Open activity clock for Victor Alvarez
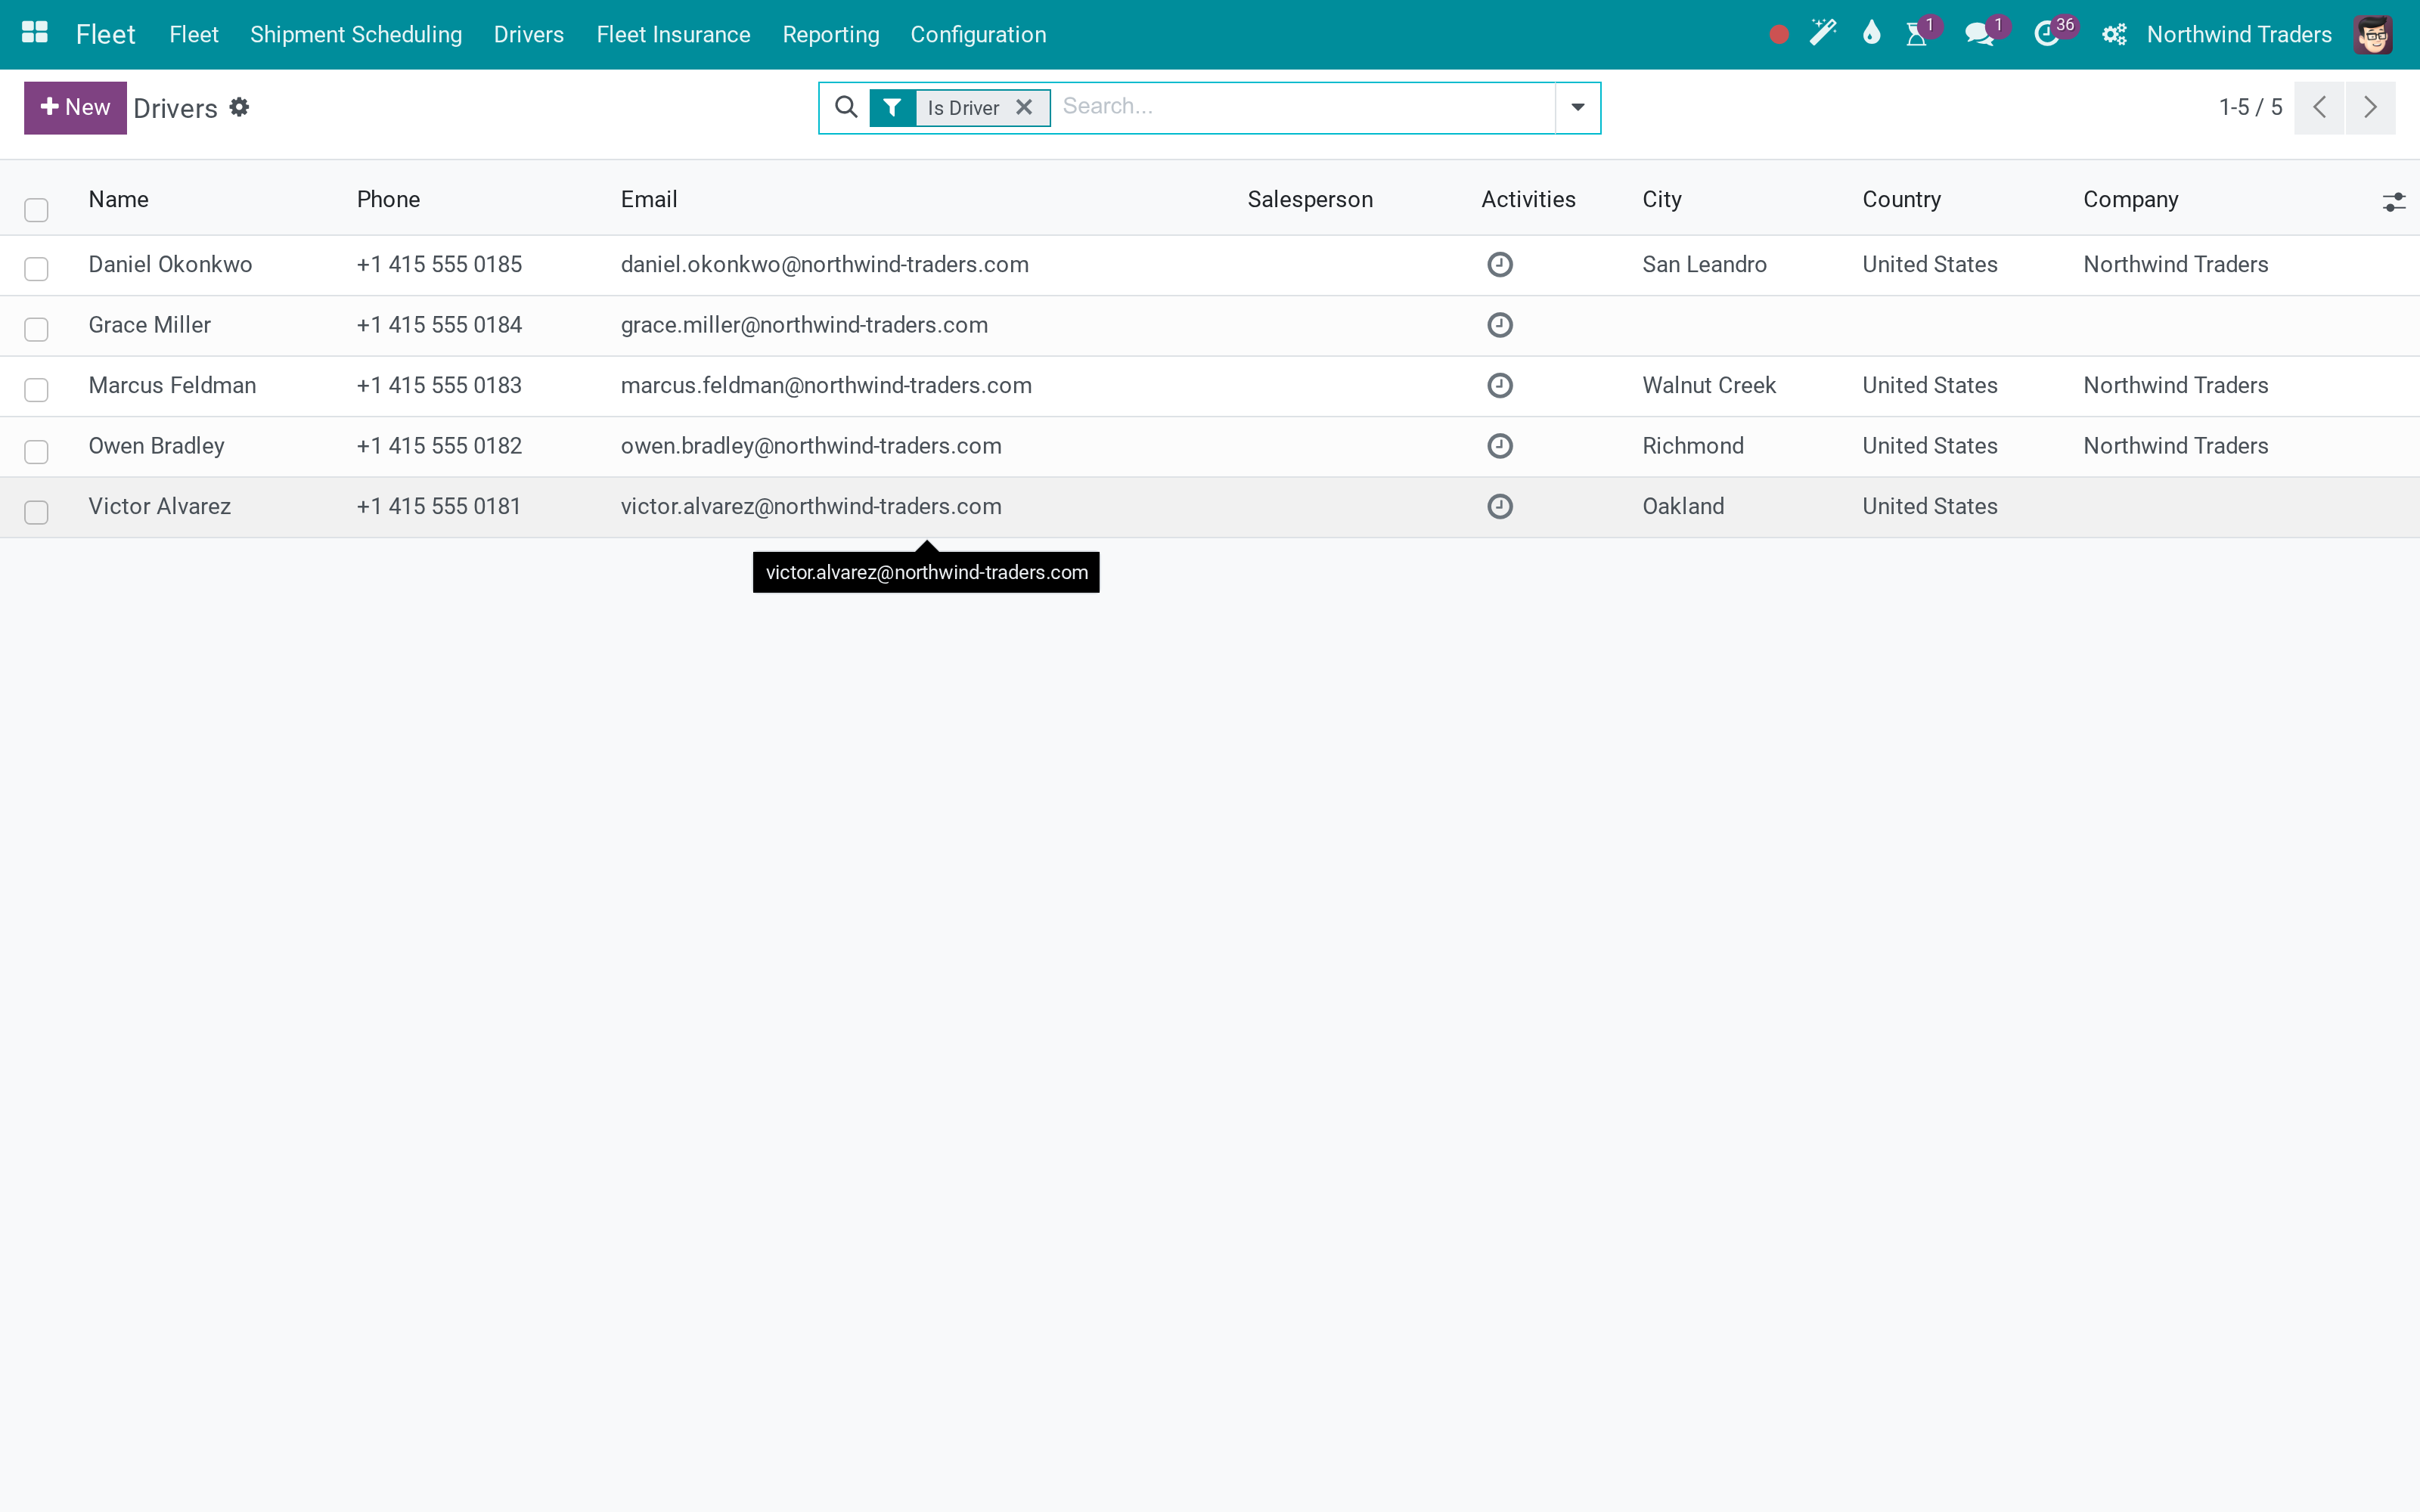This screenshot has width=2420, height=1512. point(1500,507)
